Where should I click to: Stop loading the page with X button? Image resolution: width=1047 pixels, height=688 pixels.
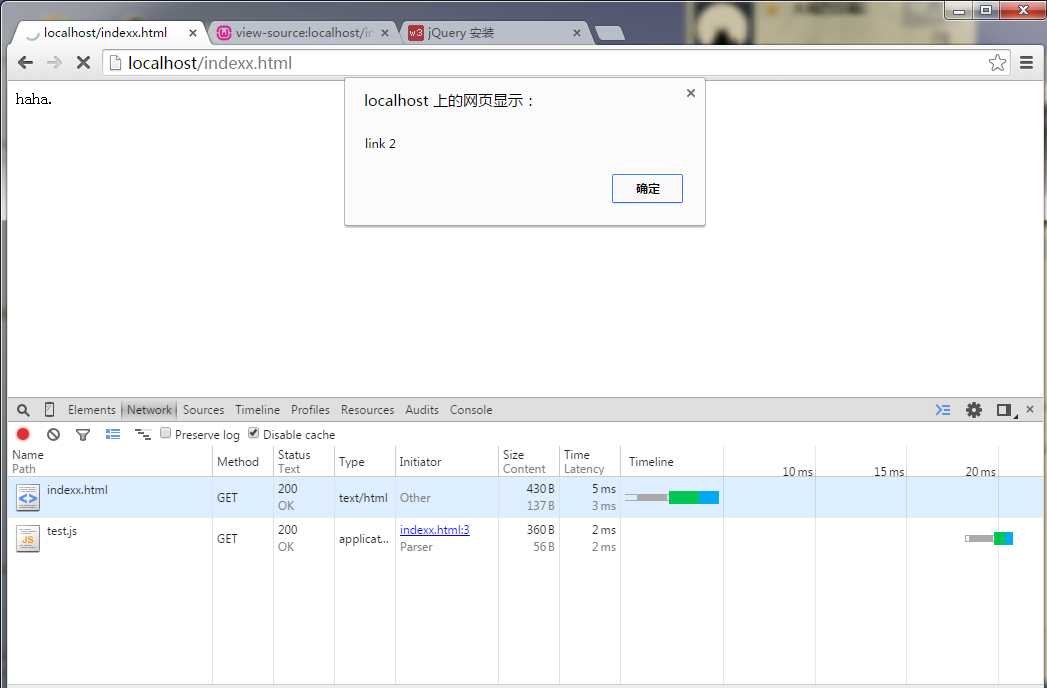click(83, 63)
